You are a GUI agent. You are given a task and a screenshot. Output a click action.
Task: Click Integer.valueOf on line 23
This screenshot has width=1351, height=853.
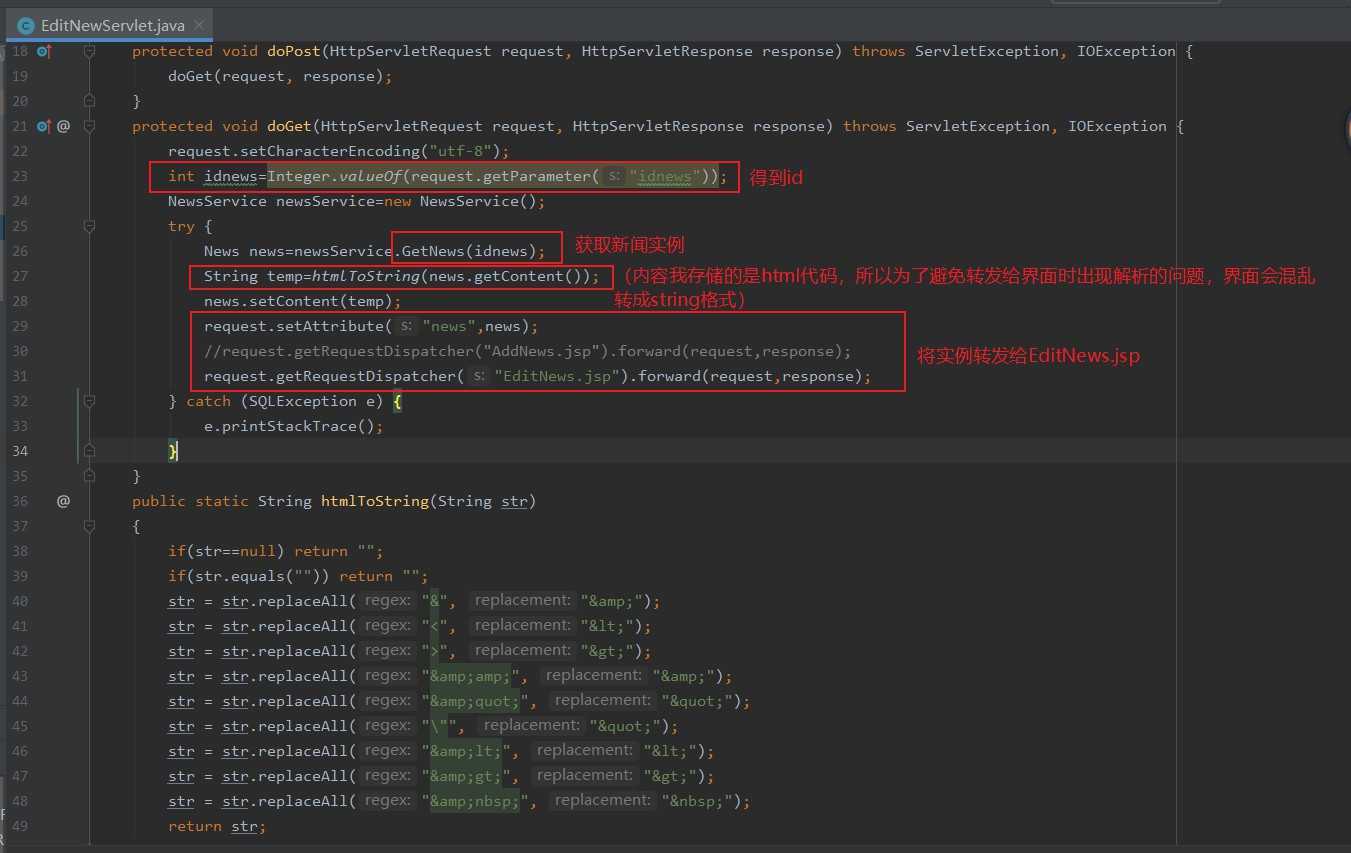click(x=334, y=176)
